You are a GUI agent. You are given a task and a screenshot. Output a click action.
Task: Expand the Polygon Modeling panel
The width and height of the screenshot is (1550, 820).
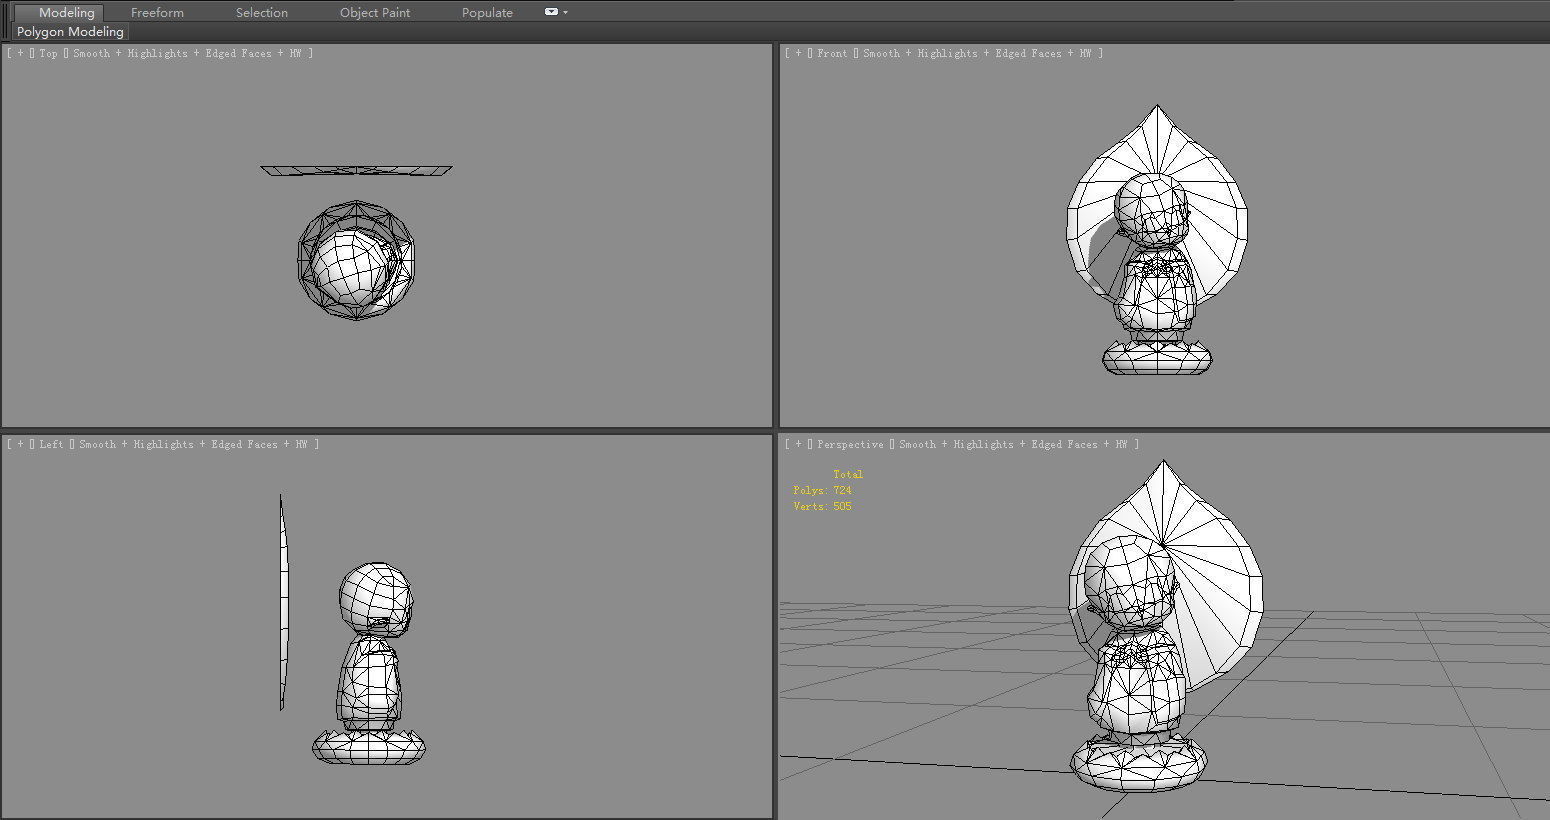(x=70, y=31)
